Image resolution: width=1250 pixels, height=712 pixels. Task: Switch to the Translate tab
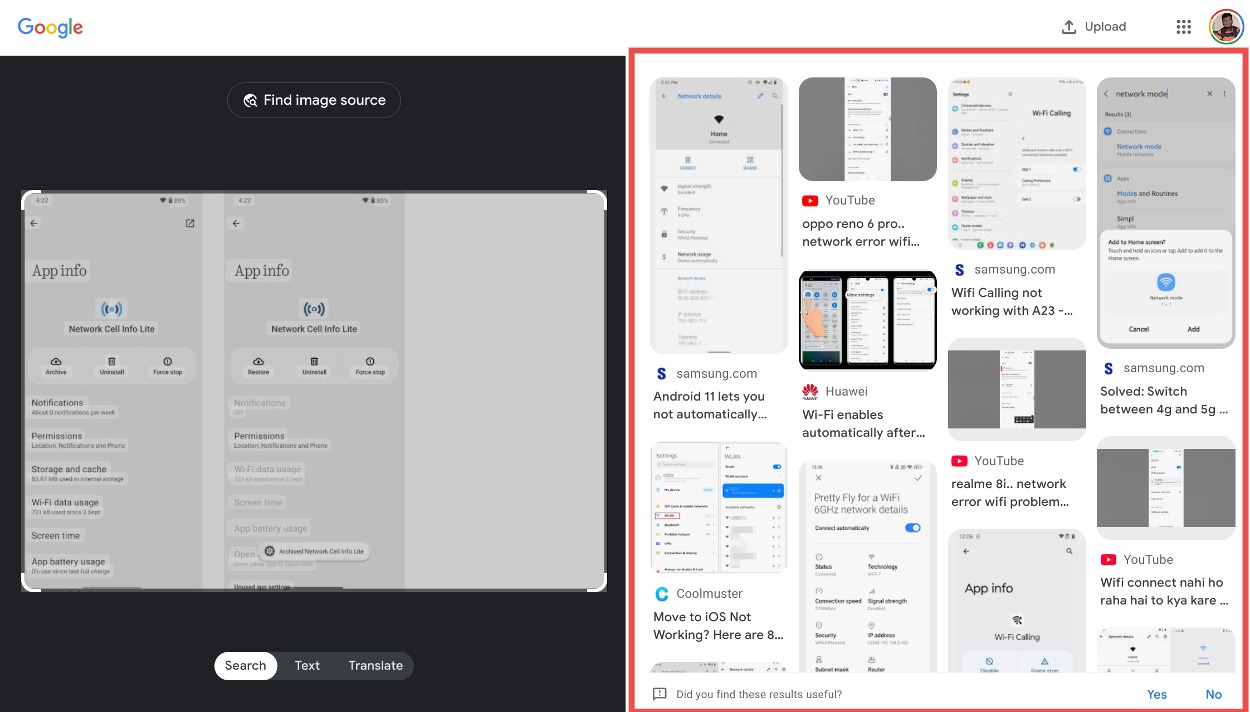tap(375, 665)
